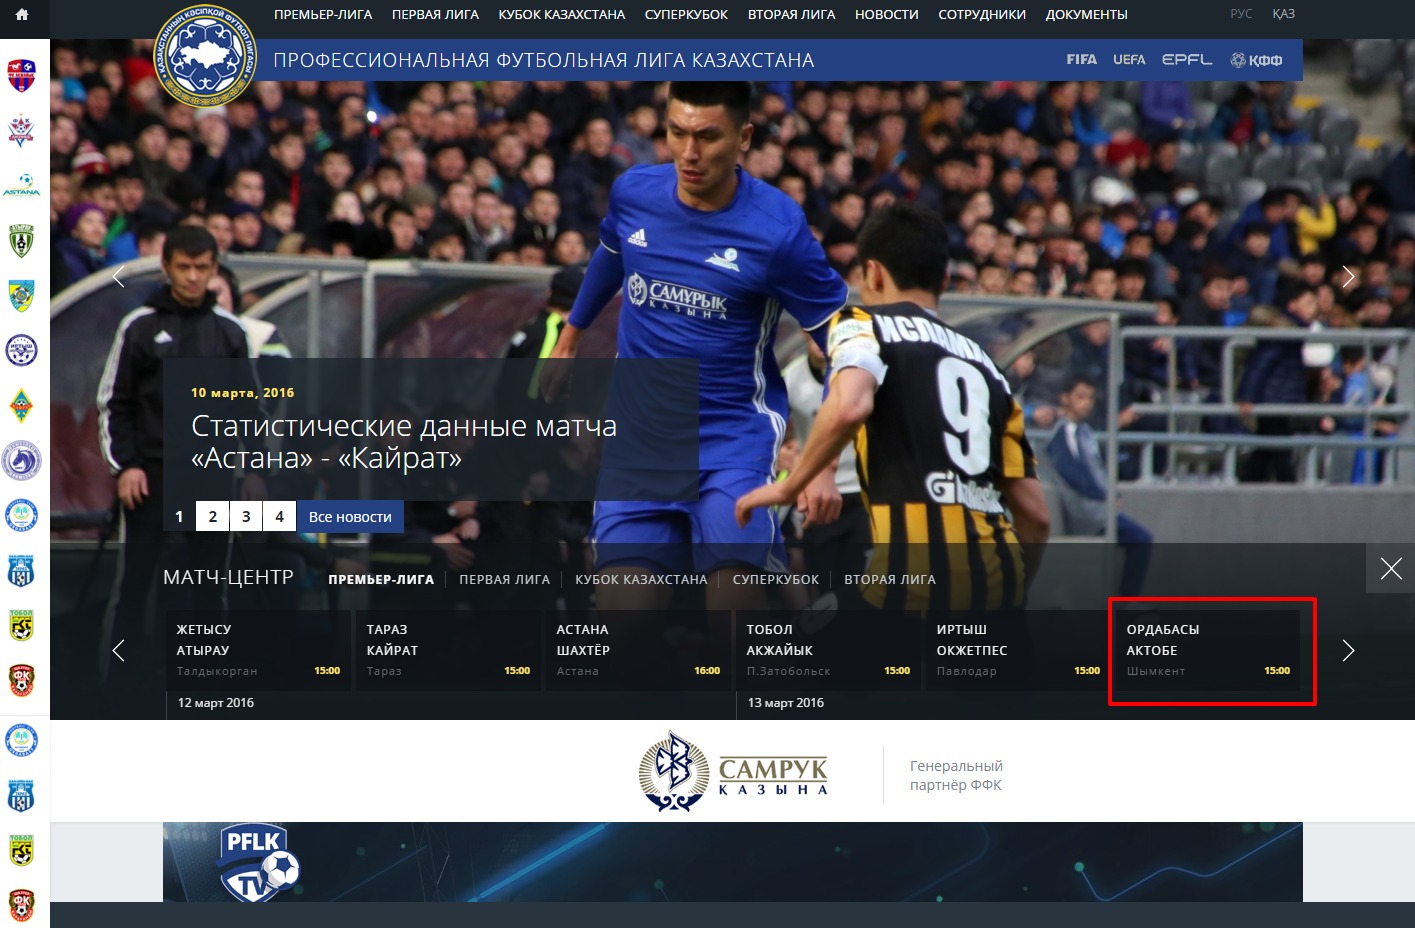The image size is (1415, 928).
Task: Switch match center to КУБОК КАЗАХСТАНА tab
Action: [x=641, y=580]
